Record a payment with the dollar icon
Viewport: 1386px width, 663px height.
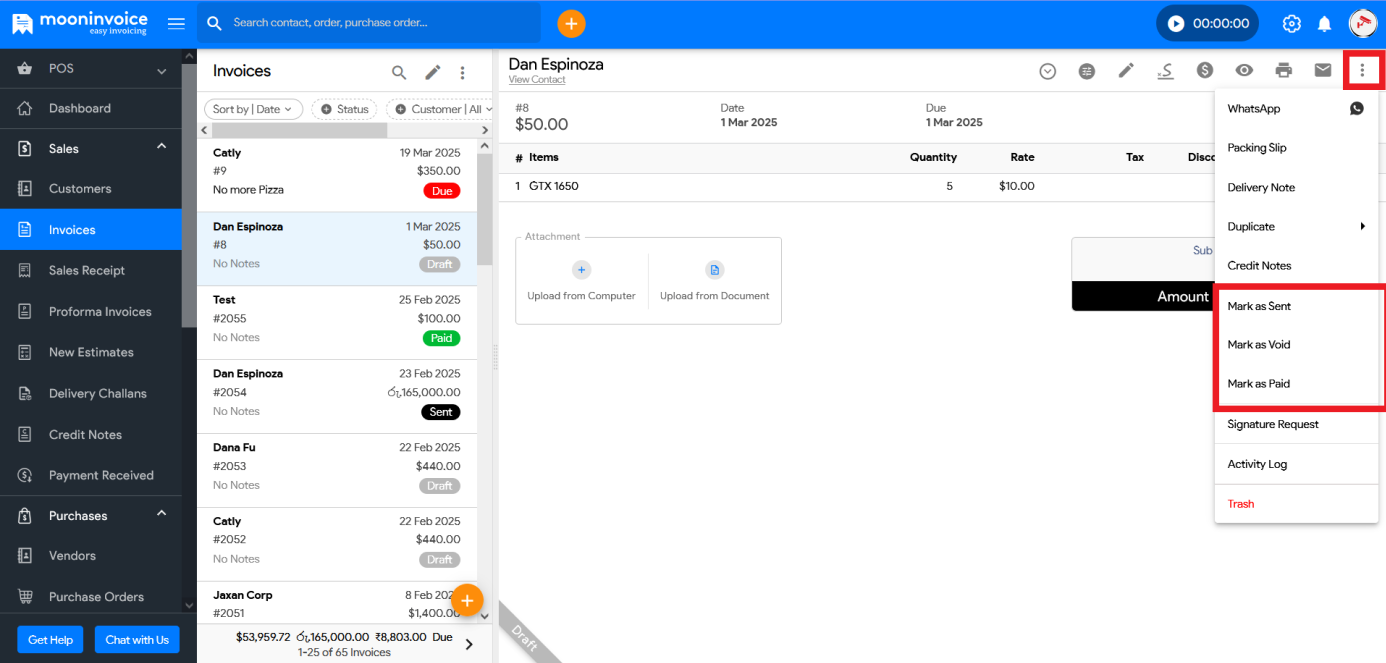tap(1205, 70)
